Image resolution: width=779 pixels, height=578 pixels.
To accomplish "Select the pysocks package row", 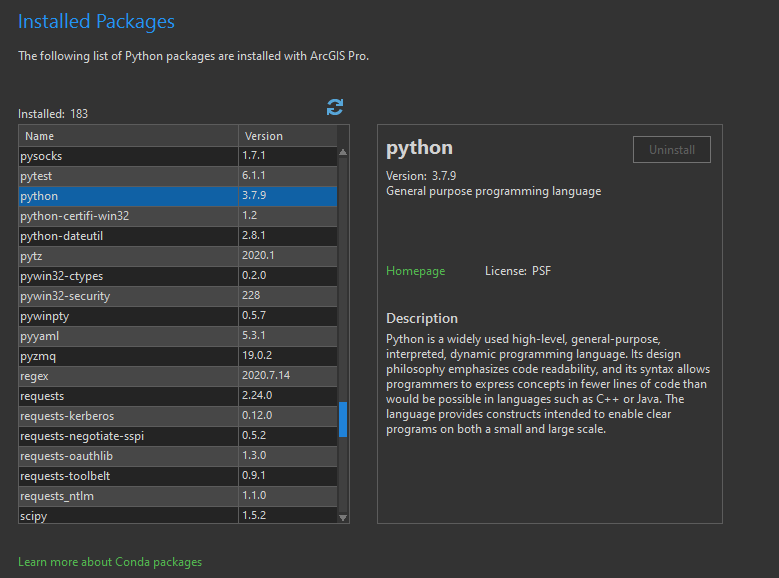I will coord(178,156).
